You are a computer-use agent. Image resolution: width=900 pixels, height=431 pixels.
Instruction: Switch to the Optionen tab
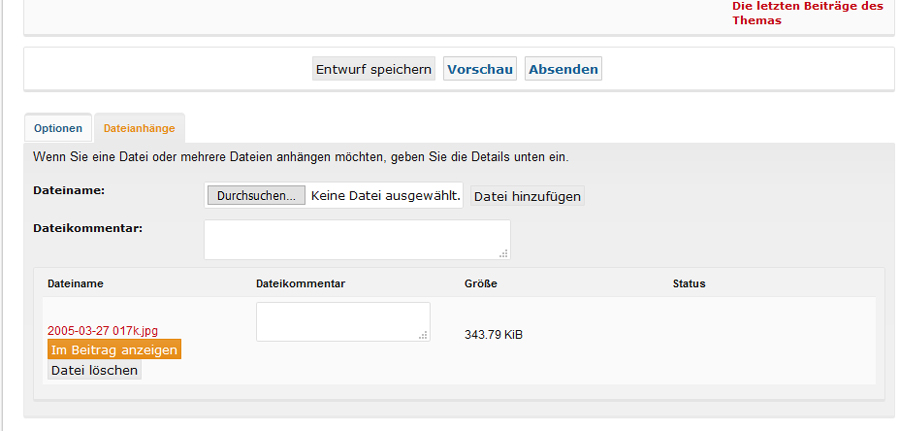point(58,129)
